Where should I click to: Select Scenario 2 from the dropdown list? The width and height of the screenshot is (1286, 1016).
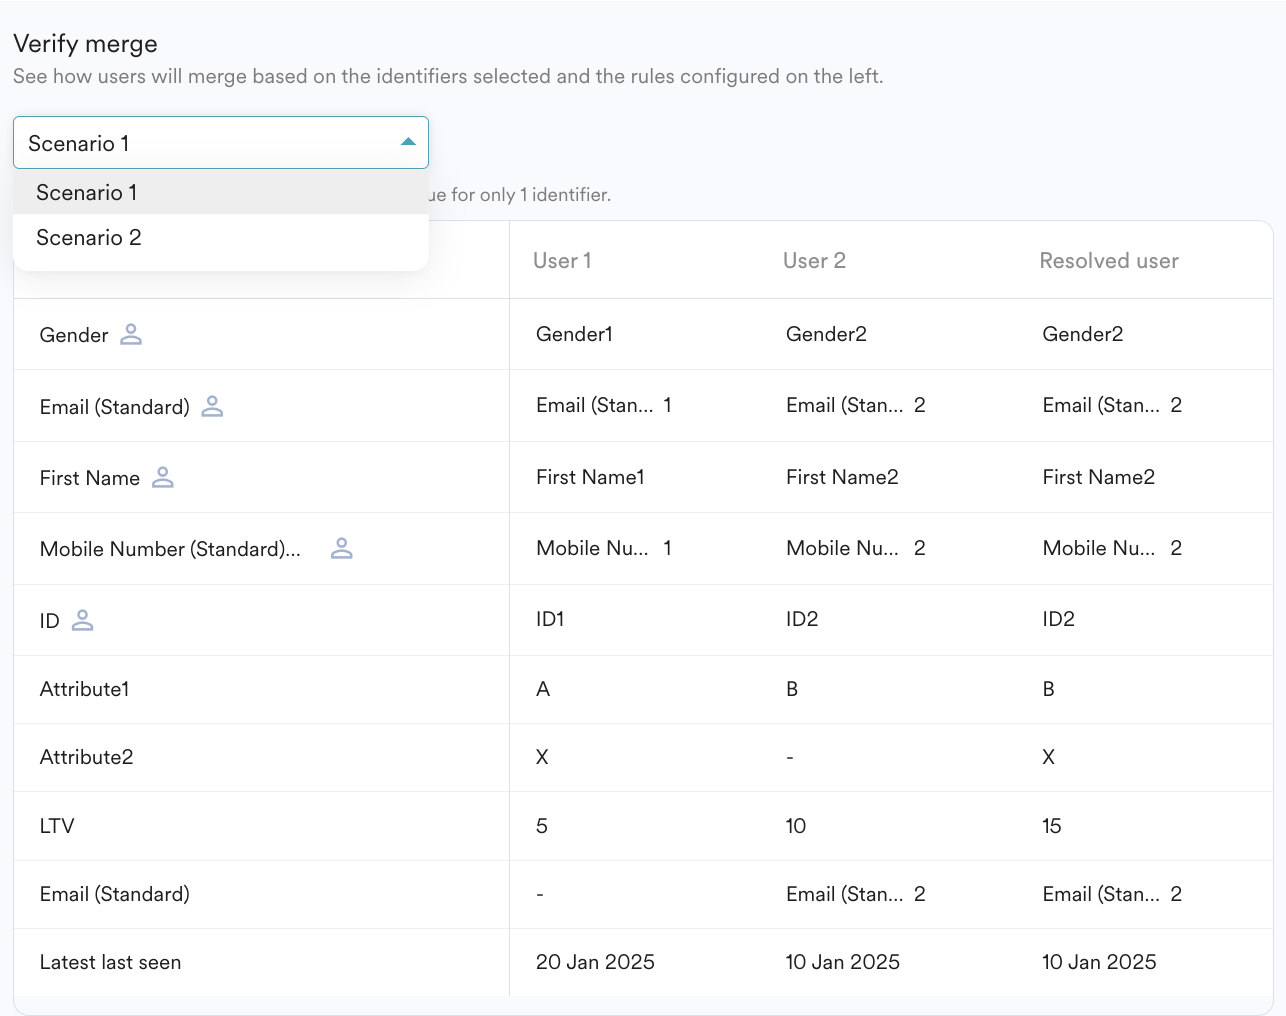[x=89, y=238]
